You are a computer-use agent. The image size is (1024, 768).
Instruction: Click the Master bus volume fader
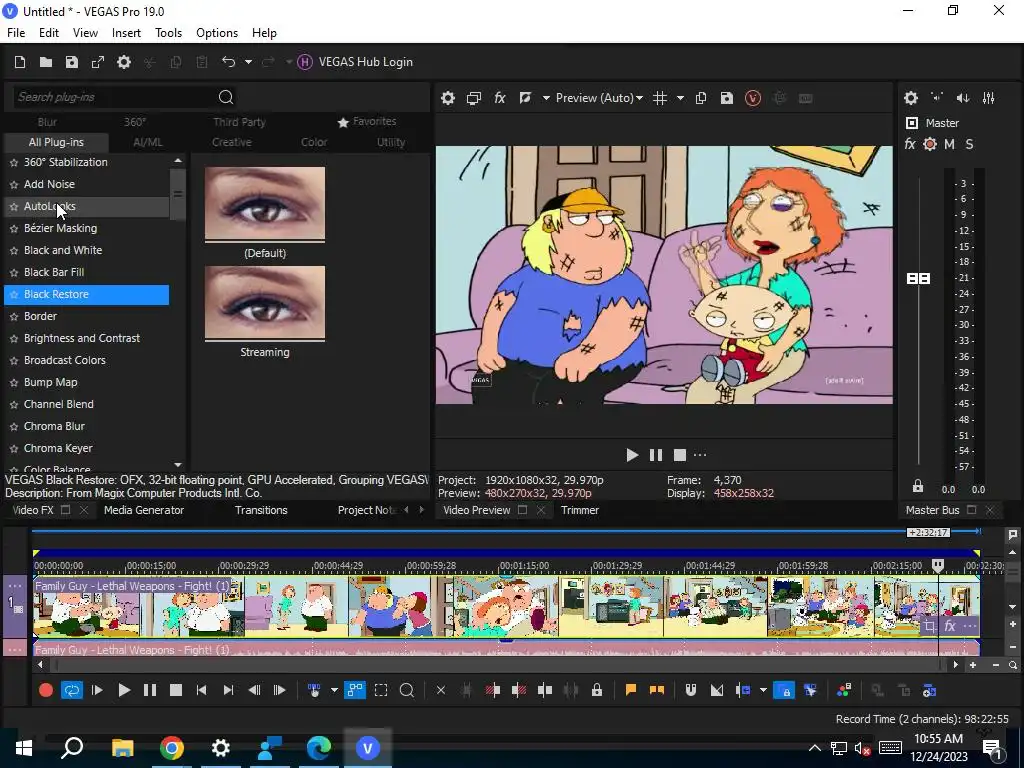coord(918,279)
